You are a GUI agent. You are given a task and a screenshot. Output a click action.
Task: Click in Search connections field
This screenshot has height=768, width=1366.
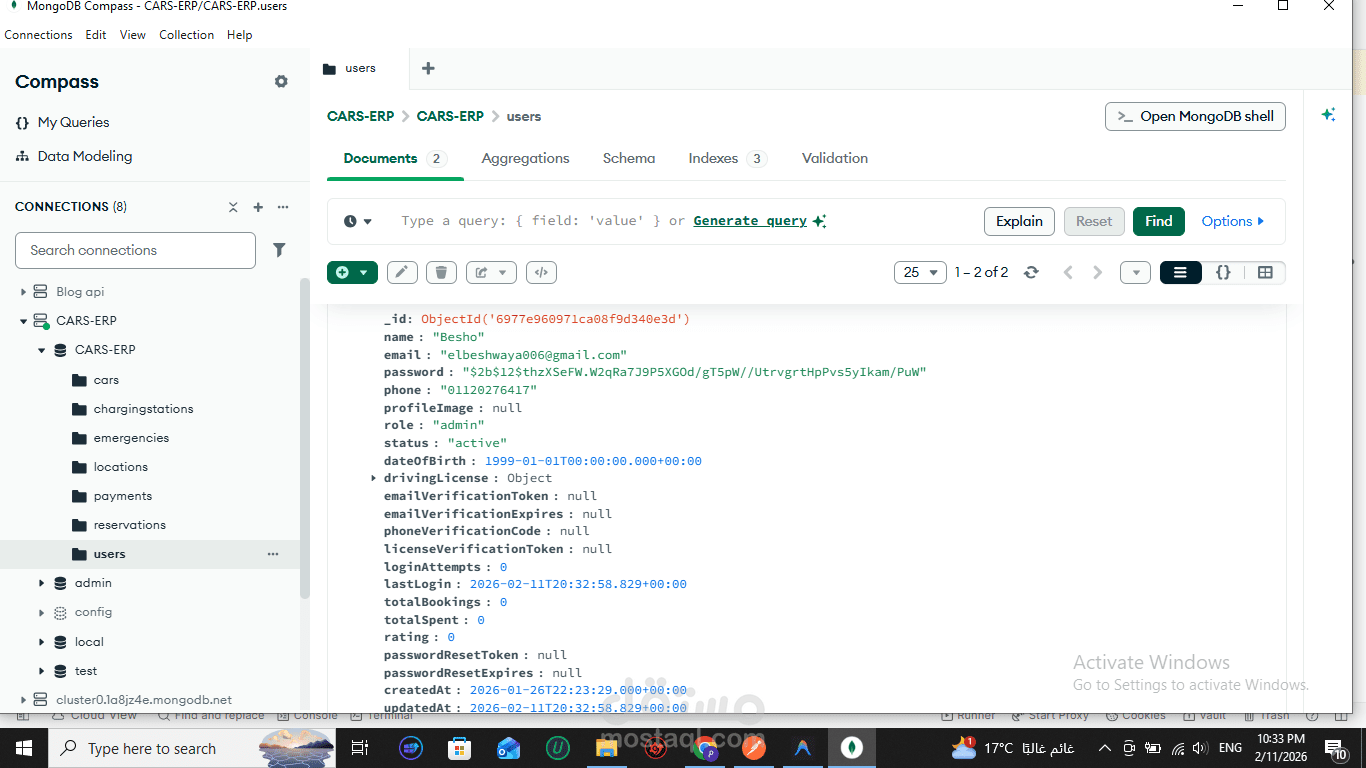135,250
